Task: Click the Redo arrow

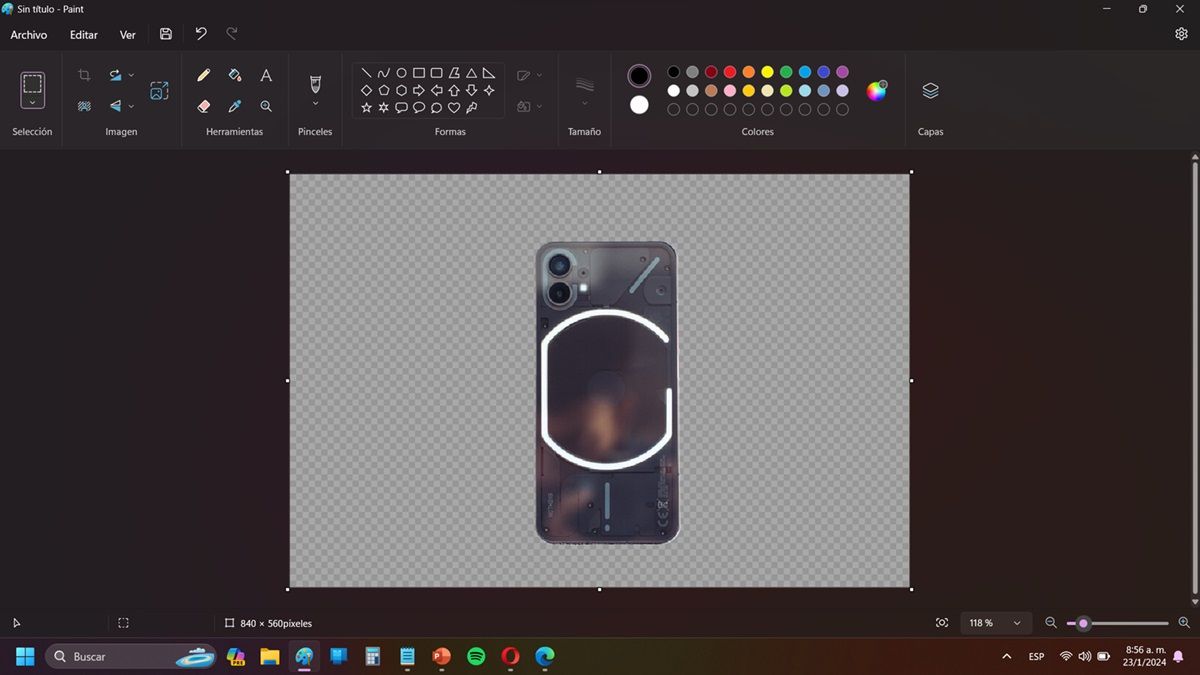Action: click(x=232, y=34)
